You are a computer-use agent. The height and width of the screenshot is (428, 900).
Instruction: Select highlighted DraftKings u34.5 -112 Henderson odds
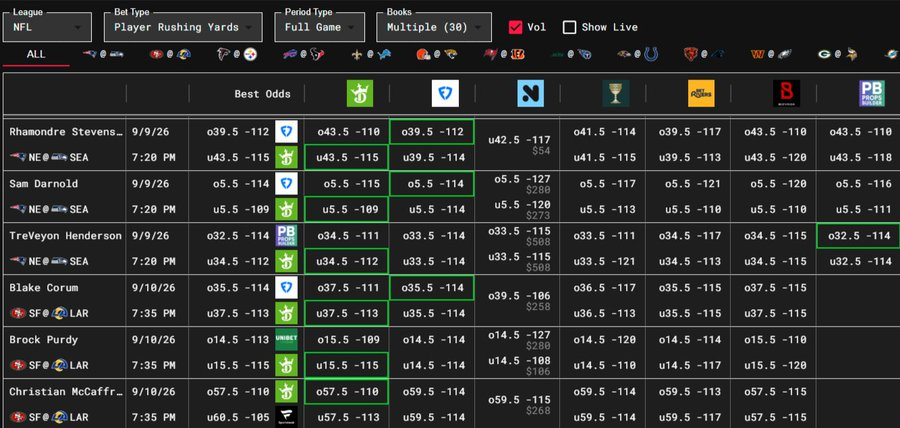coord(347,261)
